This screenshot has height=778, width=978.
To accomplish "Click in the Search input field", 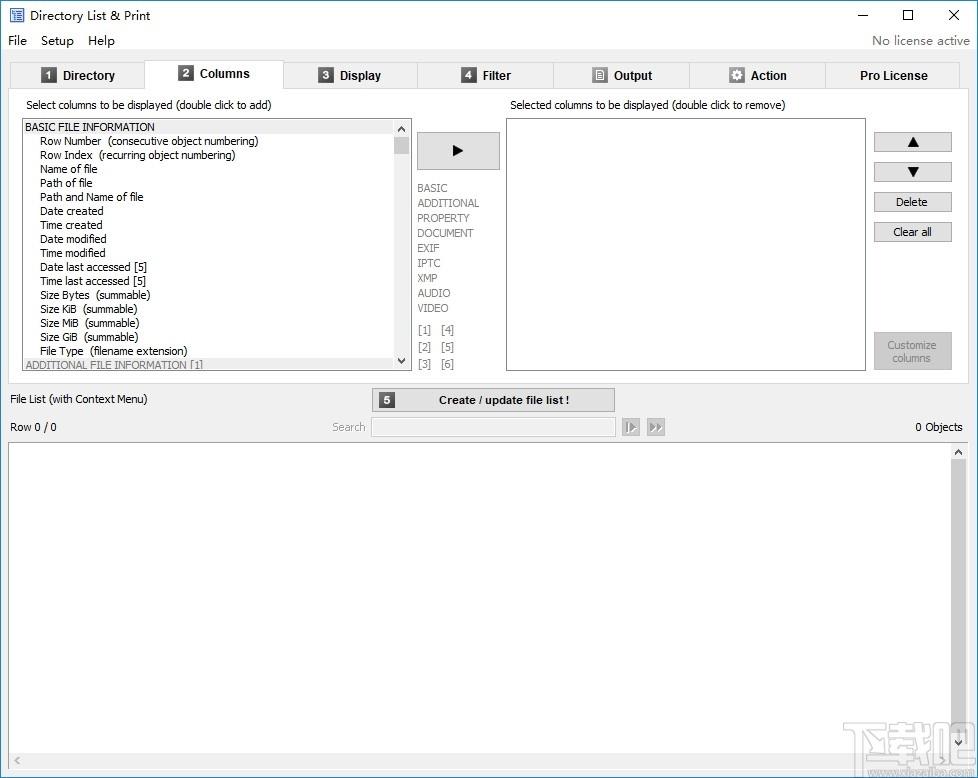I will 493,427.
